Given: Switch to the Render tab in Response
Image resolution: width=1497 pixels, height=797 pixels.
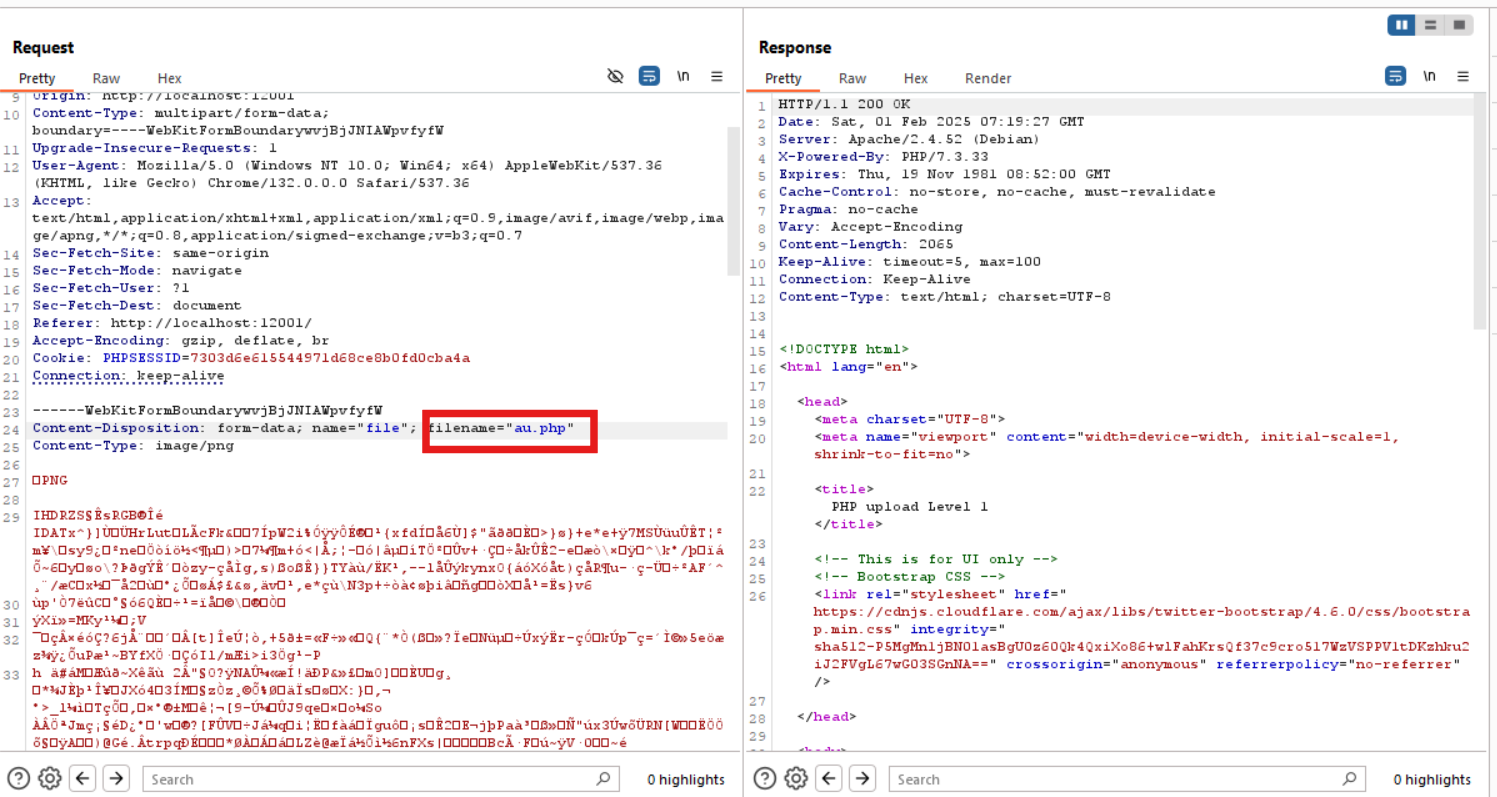Looking at the screenshot, I should pos(987,78).
